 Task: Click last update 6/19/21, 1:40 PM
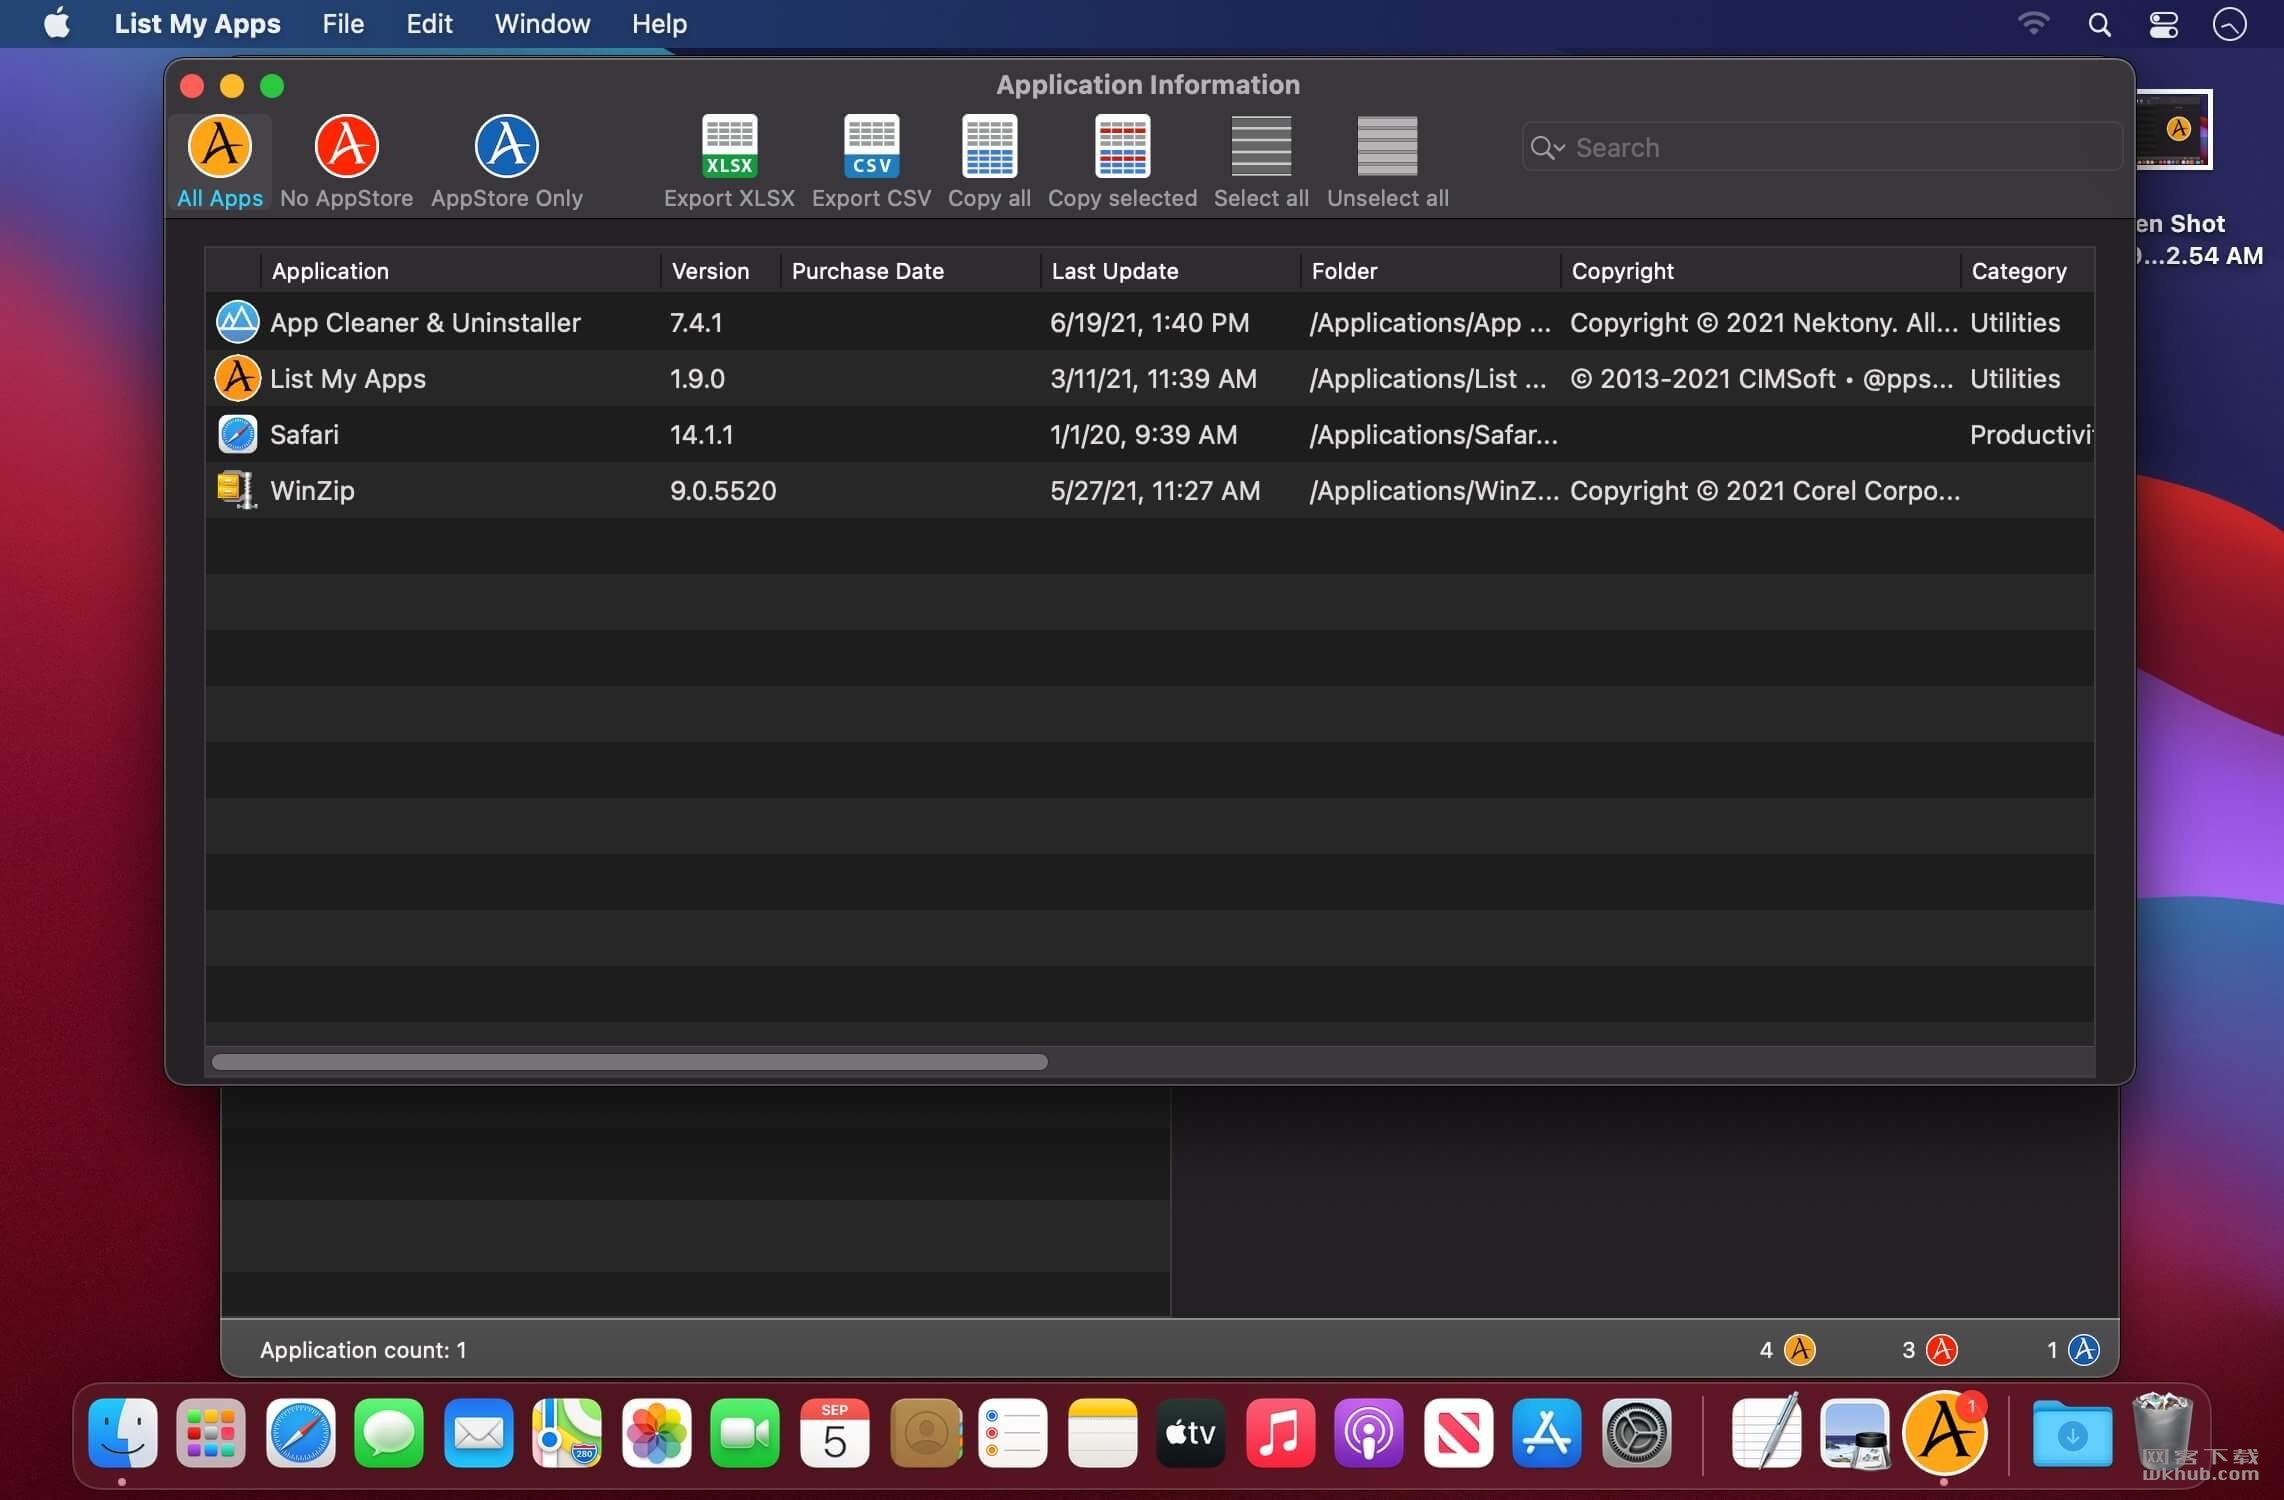[x=1149, y=322]
